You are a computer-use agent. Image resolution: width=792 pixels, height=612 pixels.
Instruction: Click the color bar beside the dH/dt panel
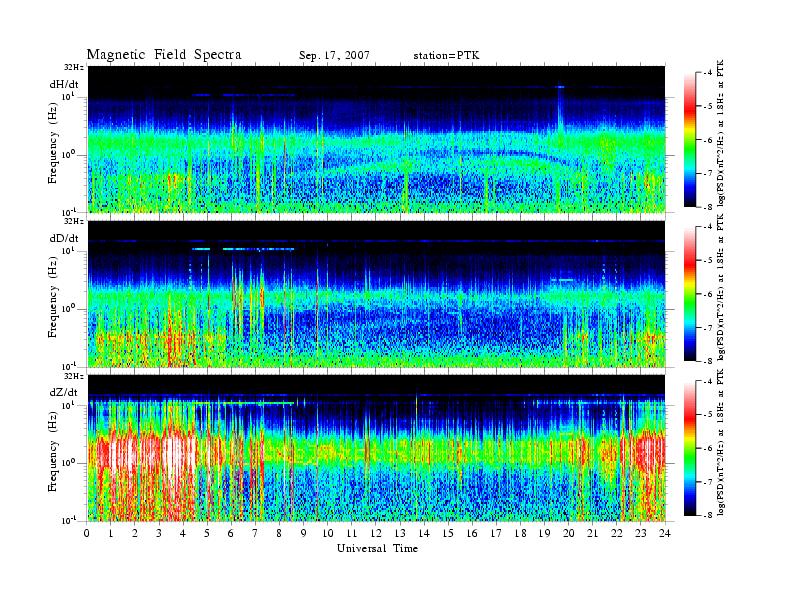tap(690, 140)
